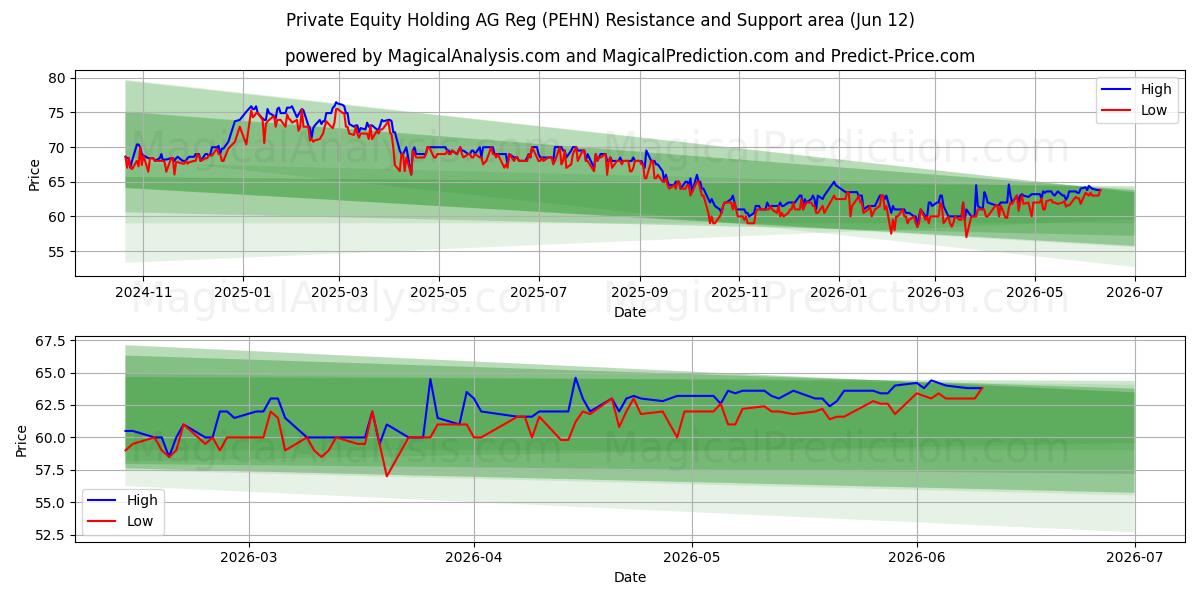Click the blue line swatch in top legend

point(1117,90)
